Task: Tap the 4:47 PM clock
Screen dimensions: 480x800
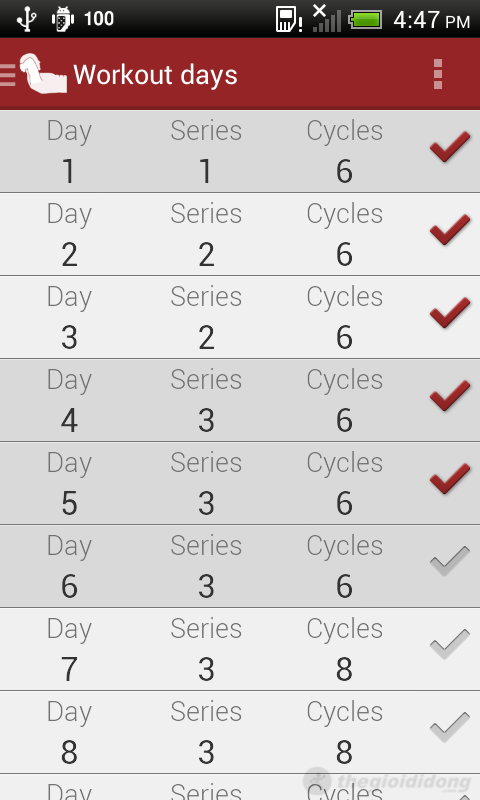Action: coord(432,20)
